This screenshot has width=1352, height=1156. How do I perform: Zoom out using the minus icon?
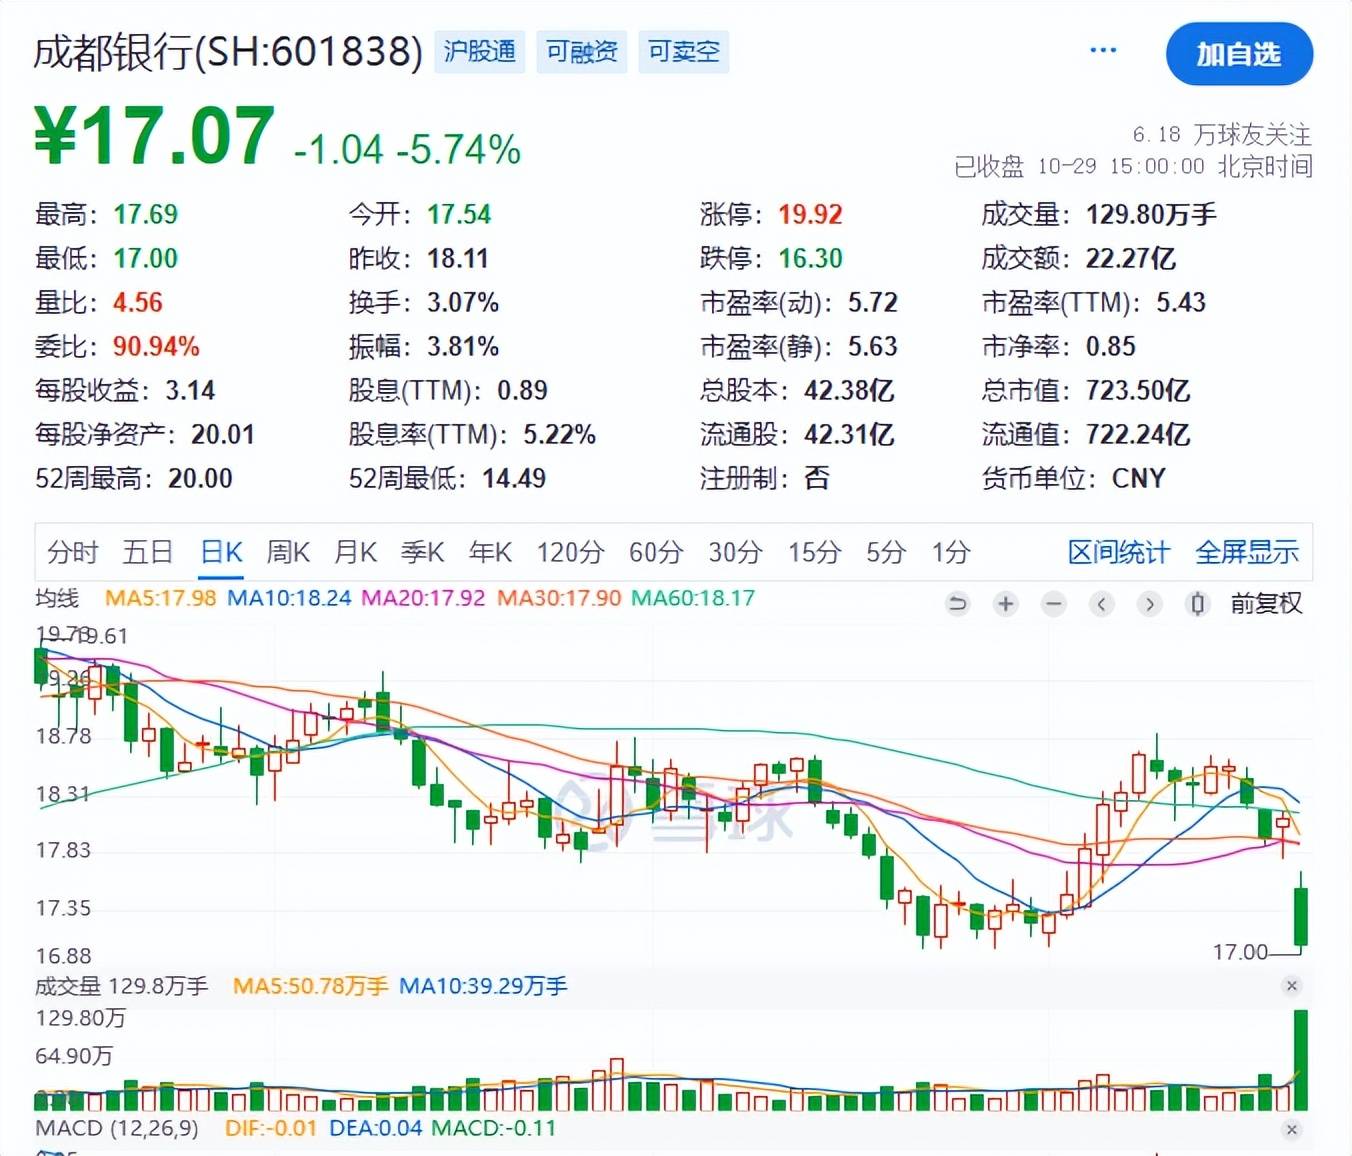click(x=1053, y=604)
